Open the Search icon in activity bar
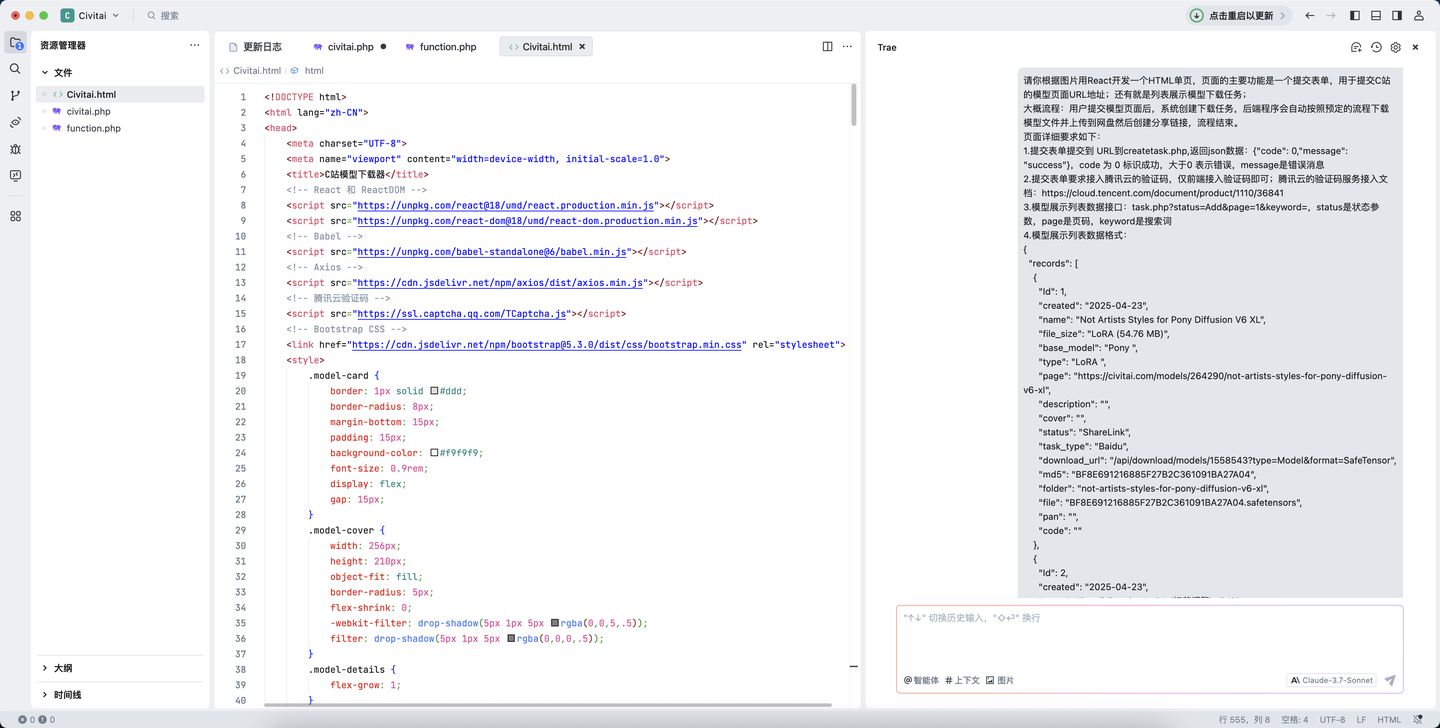 point(15,69)
